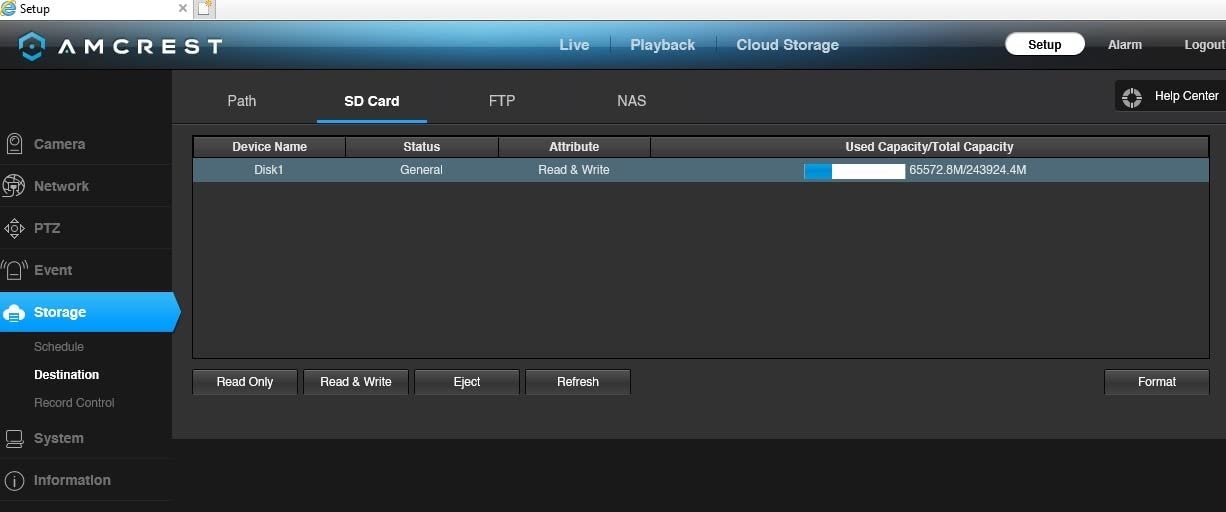1226x512 pixels.
Task: Open a new browser tab
Action: click(204, 9)
